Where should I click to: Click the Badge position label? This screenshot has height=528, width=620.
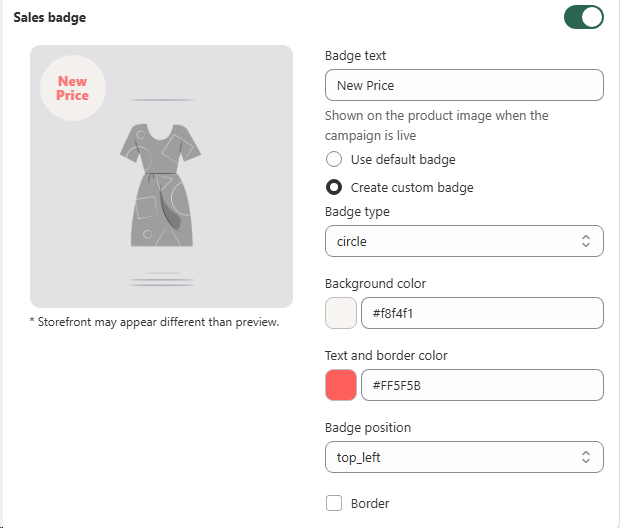[x=368, y=428]
